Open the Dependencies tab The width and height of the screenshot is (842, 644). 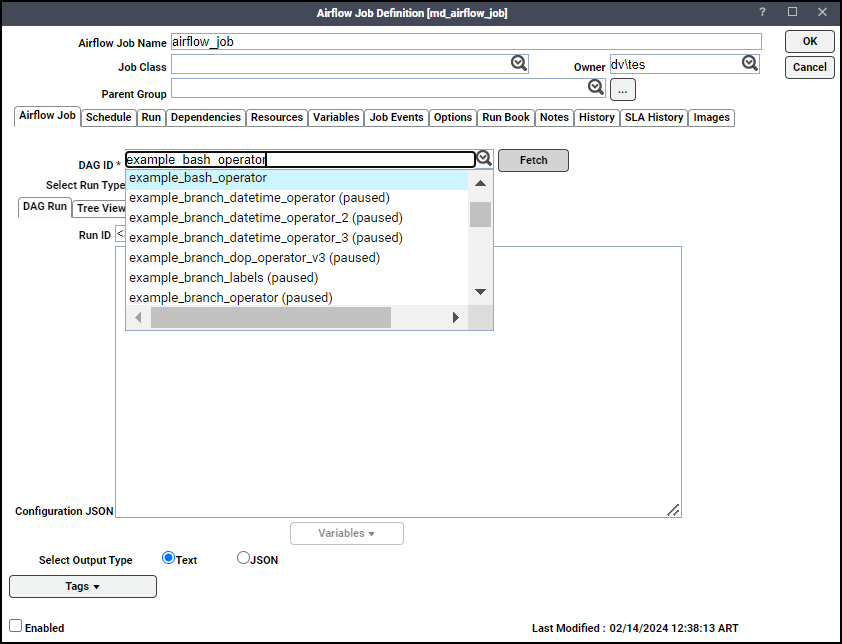206,117
